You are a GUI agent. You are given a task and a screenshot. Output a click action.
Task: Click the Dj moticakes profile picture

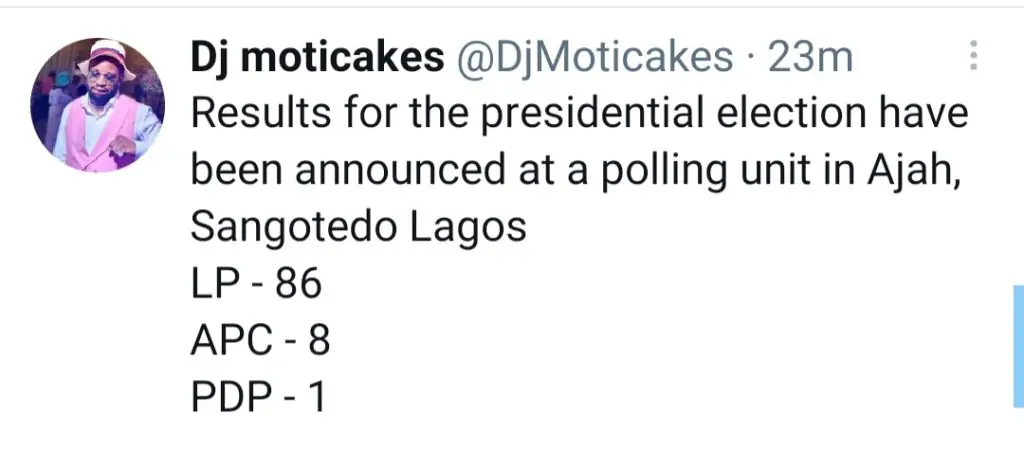point(97,106)
